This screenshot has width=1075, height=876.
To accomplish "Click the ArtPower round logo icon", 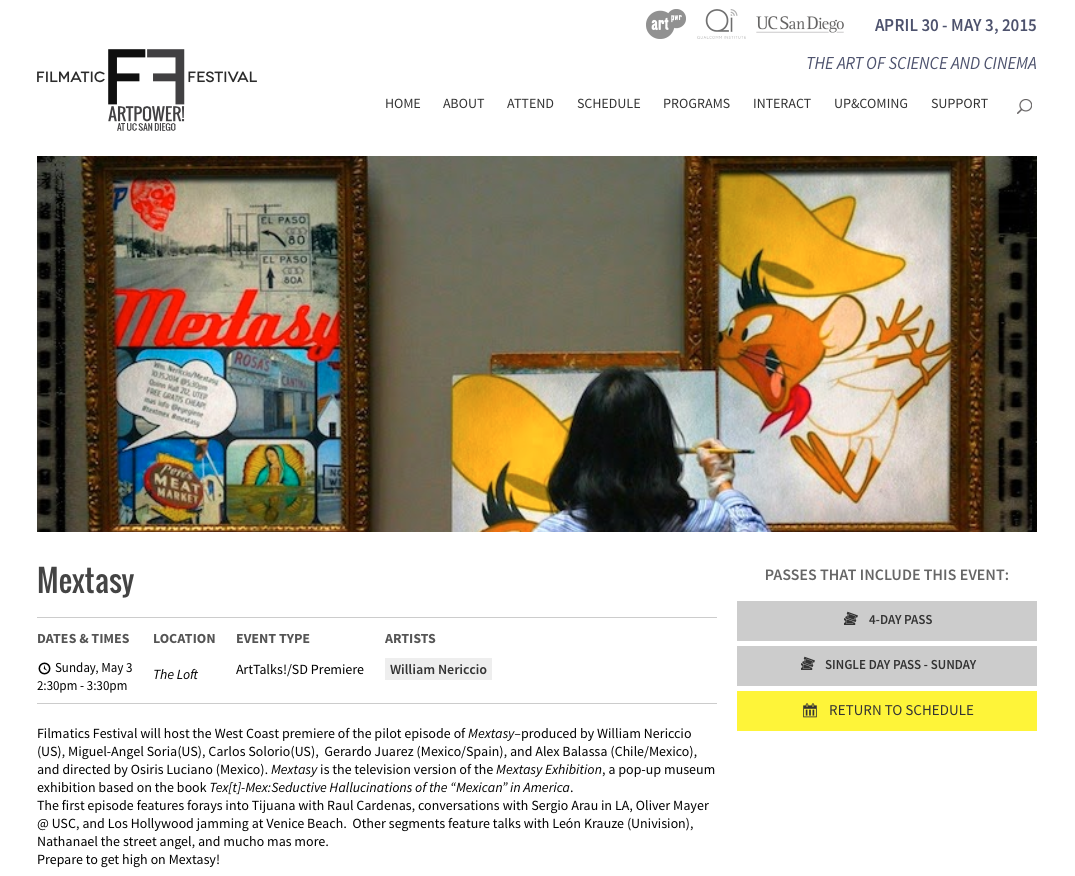I will click(665, 25).
